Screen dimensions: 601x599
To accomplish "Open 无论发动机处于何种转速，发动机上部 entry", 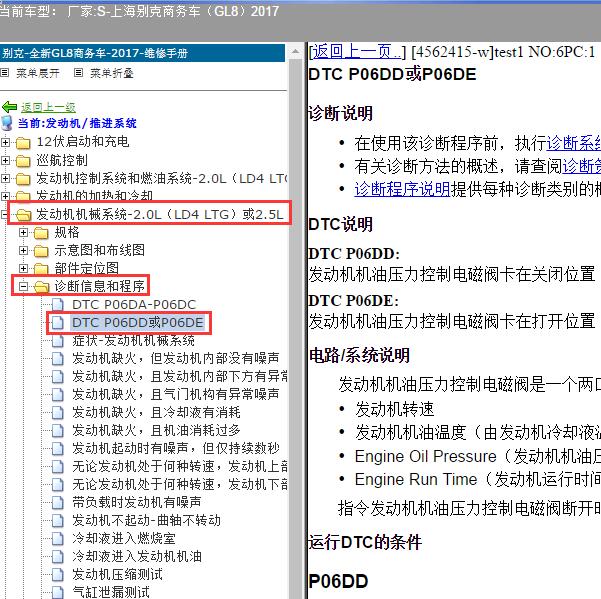I will [180, 466].
